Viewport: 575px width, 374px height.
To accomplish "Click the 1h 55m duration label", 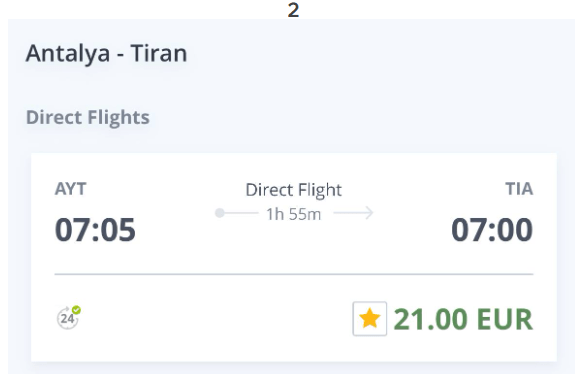I will pyautogui.click(x=293, y=214).
